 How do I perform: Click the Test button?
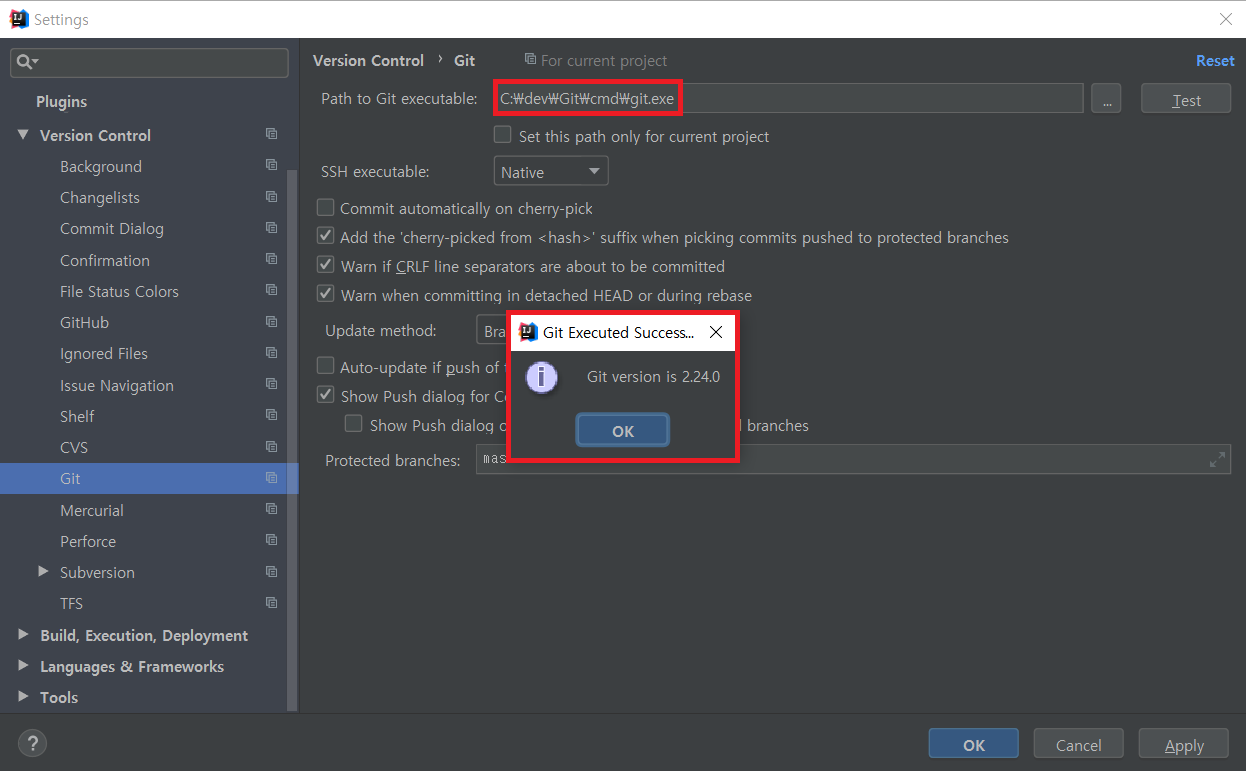[x=1186, y=99]
